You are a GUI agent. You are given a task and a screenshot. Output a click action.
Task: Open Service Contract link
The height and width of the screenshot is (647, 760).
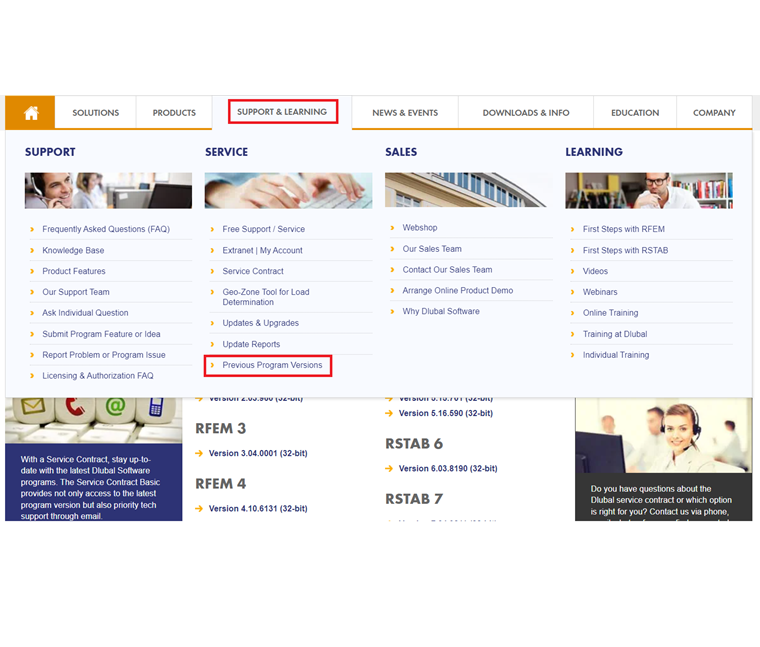pos(253,271)
